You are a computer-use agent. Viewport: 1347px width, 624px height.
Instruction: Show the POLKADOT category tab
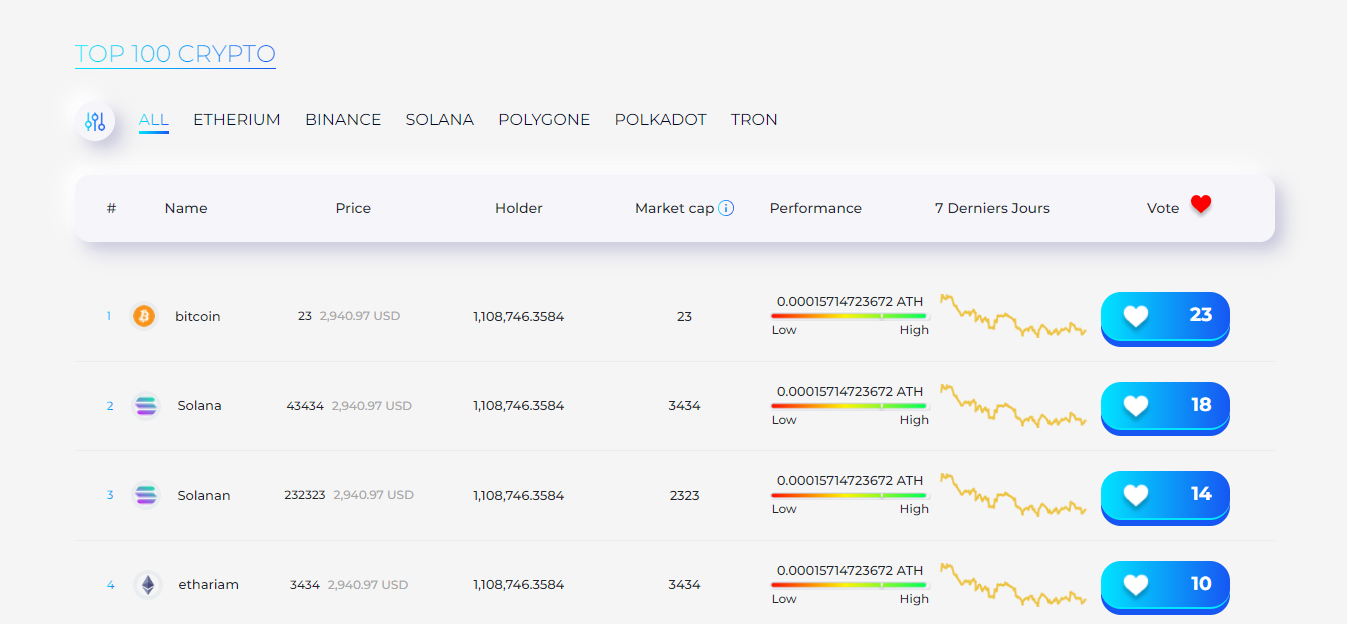click(x=660, y=120)
